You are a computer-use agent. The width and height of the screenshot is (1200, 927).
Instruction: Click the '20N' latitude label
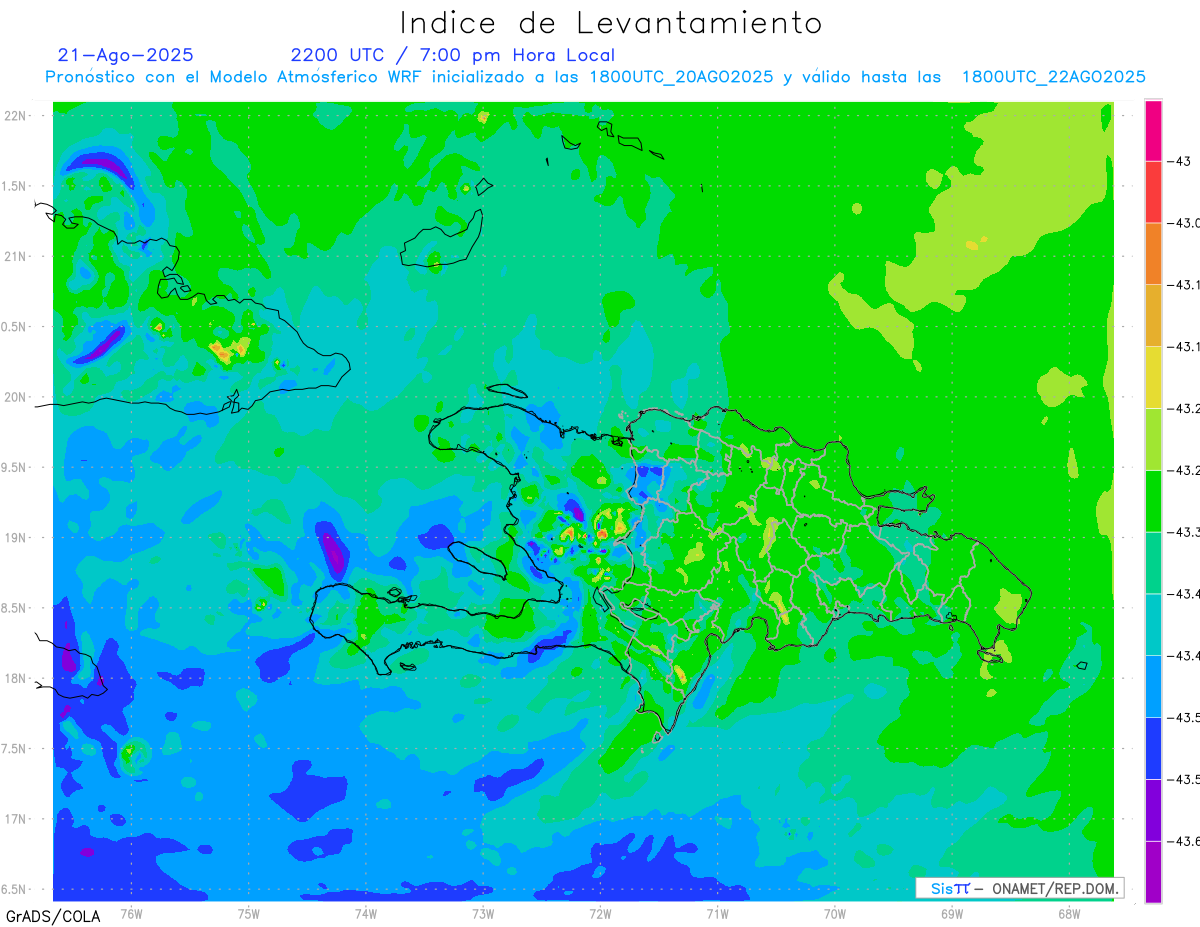(17, 397)
